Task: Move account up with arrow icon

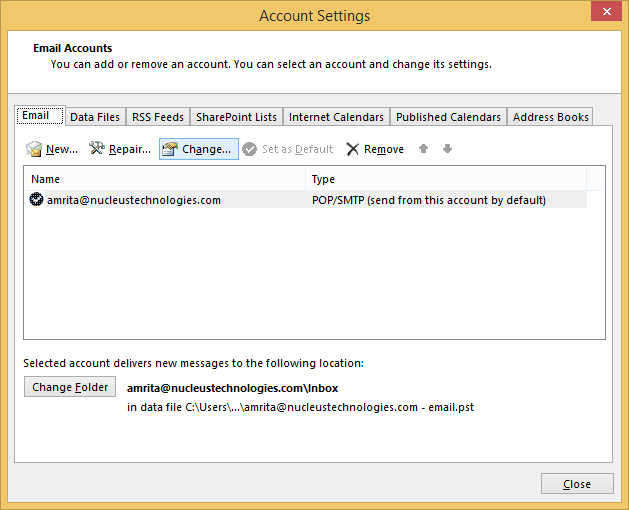Action: tap(423, 149)
